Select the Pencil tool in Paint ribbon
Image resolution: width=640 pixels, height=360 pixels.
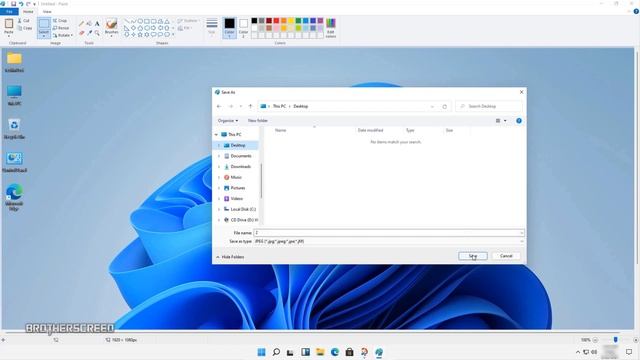pyautogui.click(x=81, y=24)
